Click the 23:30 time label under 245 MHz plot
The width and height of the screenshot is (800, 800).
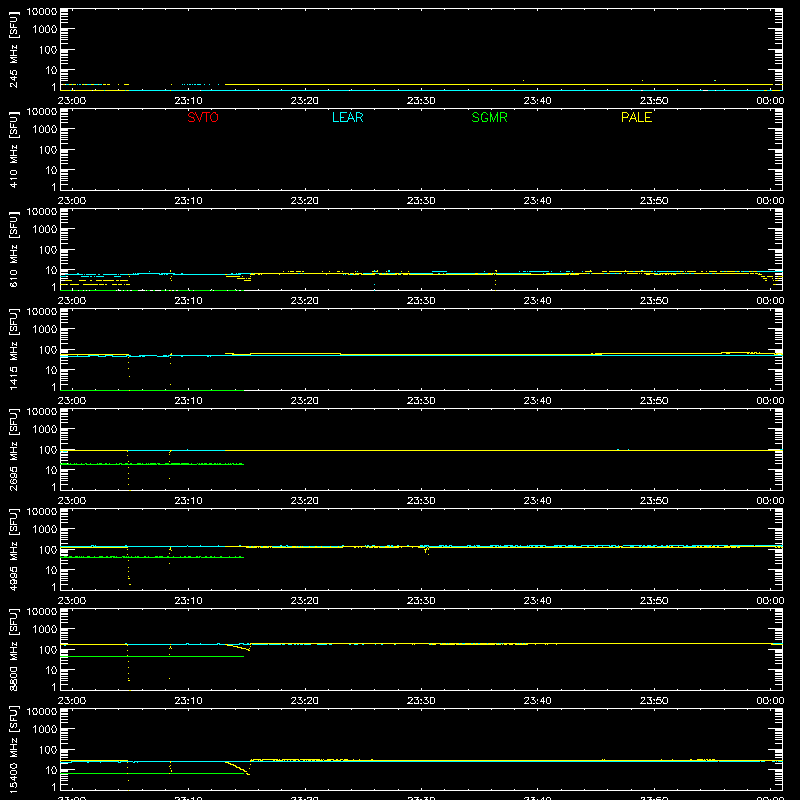(421, 101)
